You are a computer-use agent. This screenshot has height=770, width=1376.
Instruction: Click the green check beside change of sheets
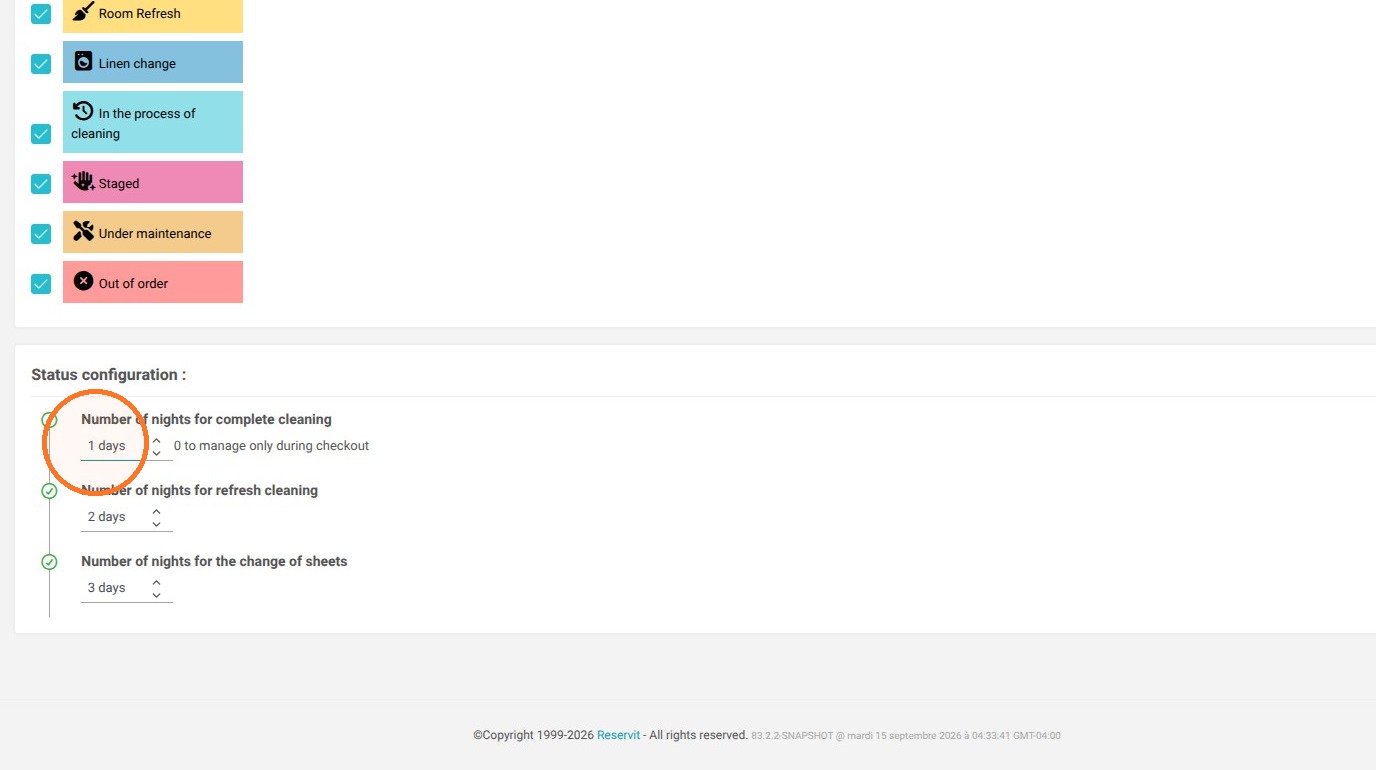[x=49, y=562]
